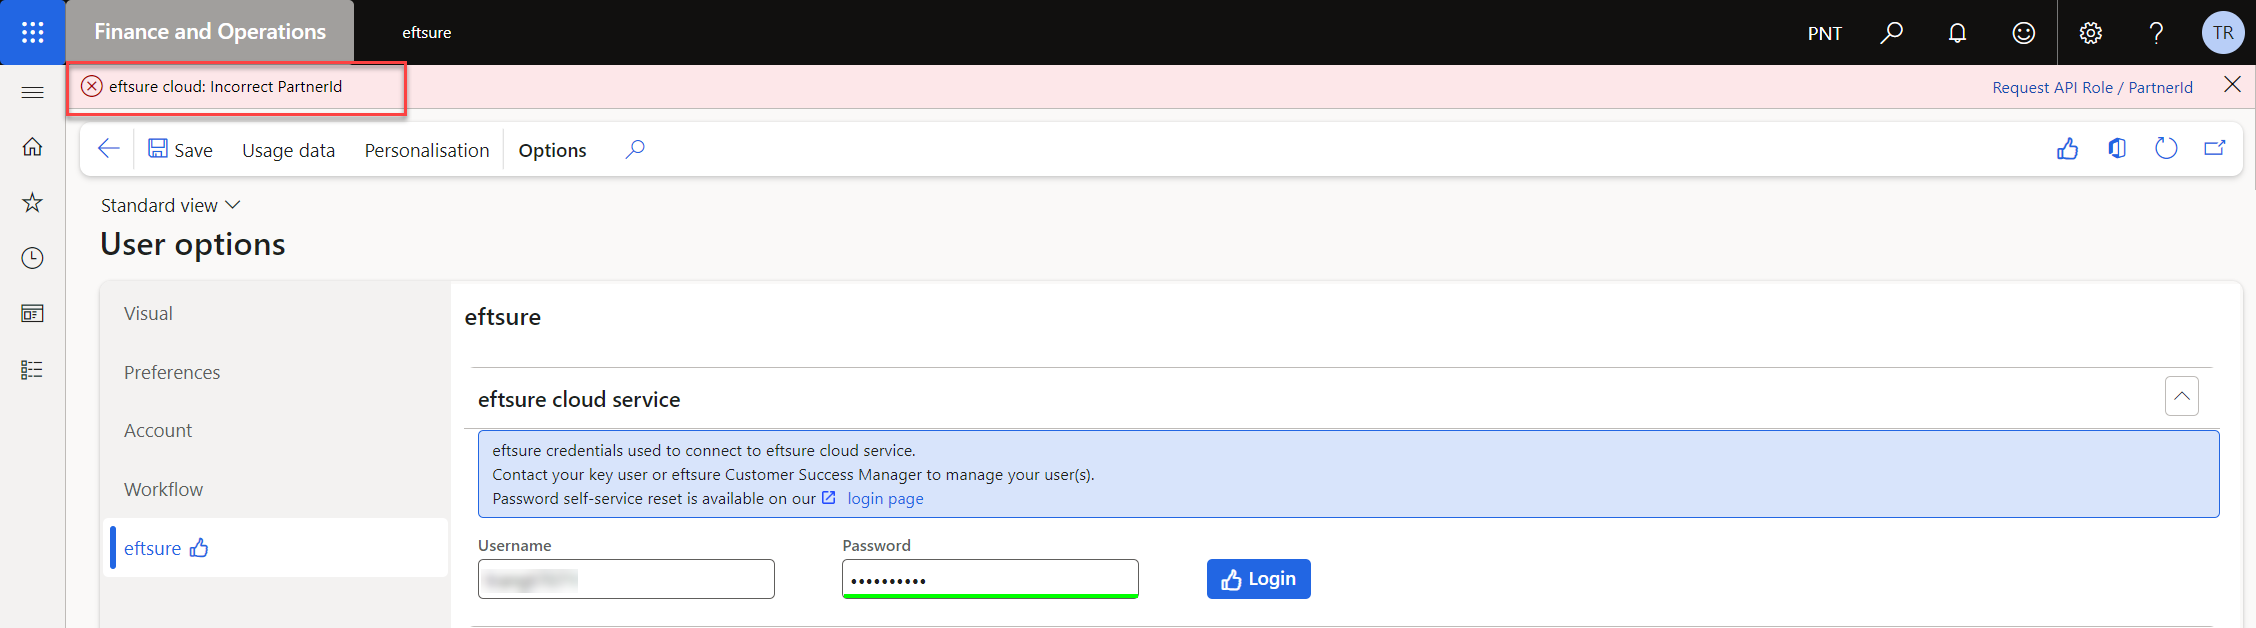Open the Workspaces icon
Image resolution: width=2256 pixels, height=628 pixels.
pyautogui.click(x=32, y=314)
